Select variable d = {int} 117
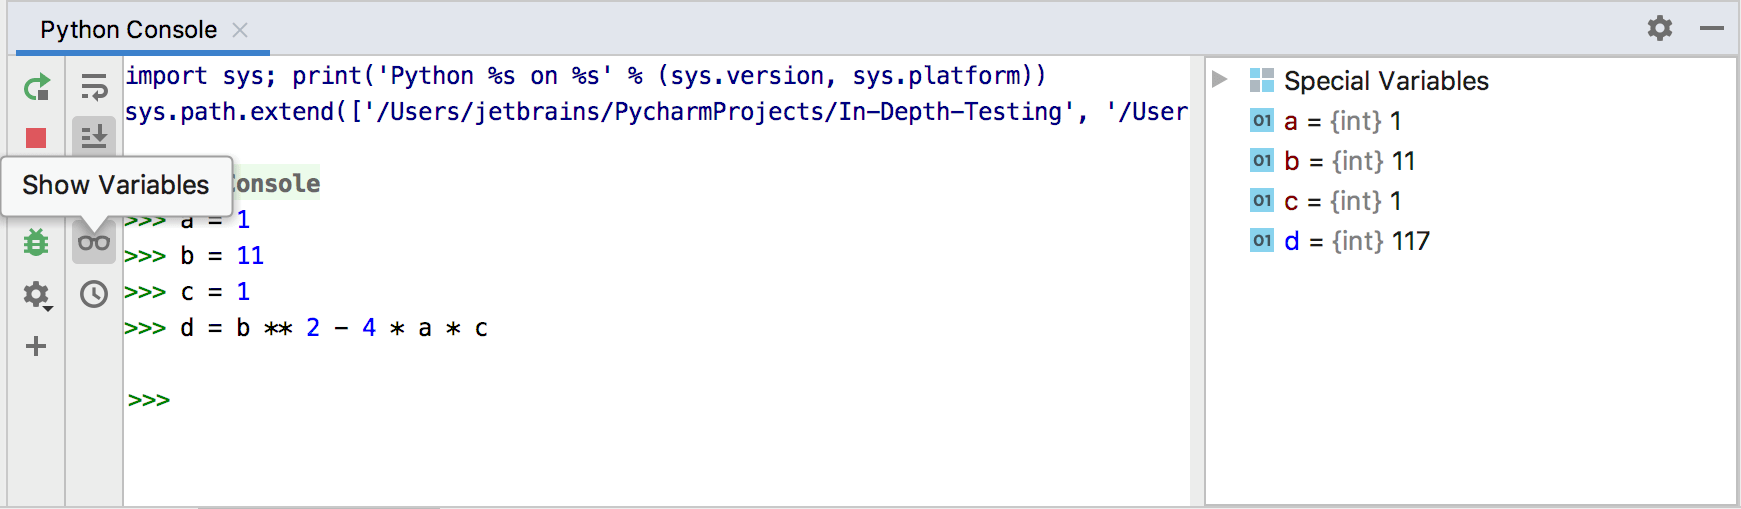 1355,241
